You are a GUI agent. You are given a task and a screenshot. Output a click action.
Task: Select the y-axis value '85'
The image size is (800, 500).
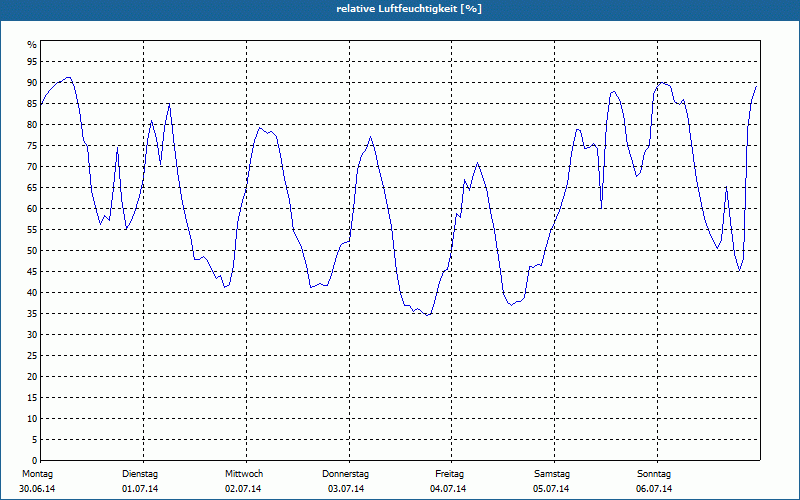(32, 104)
